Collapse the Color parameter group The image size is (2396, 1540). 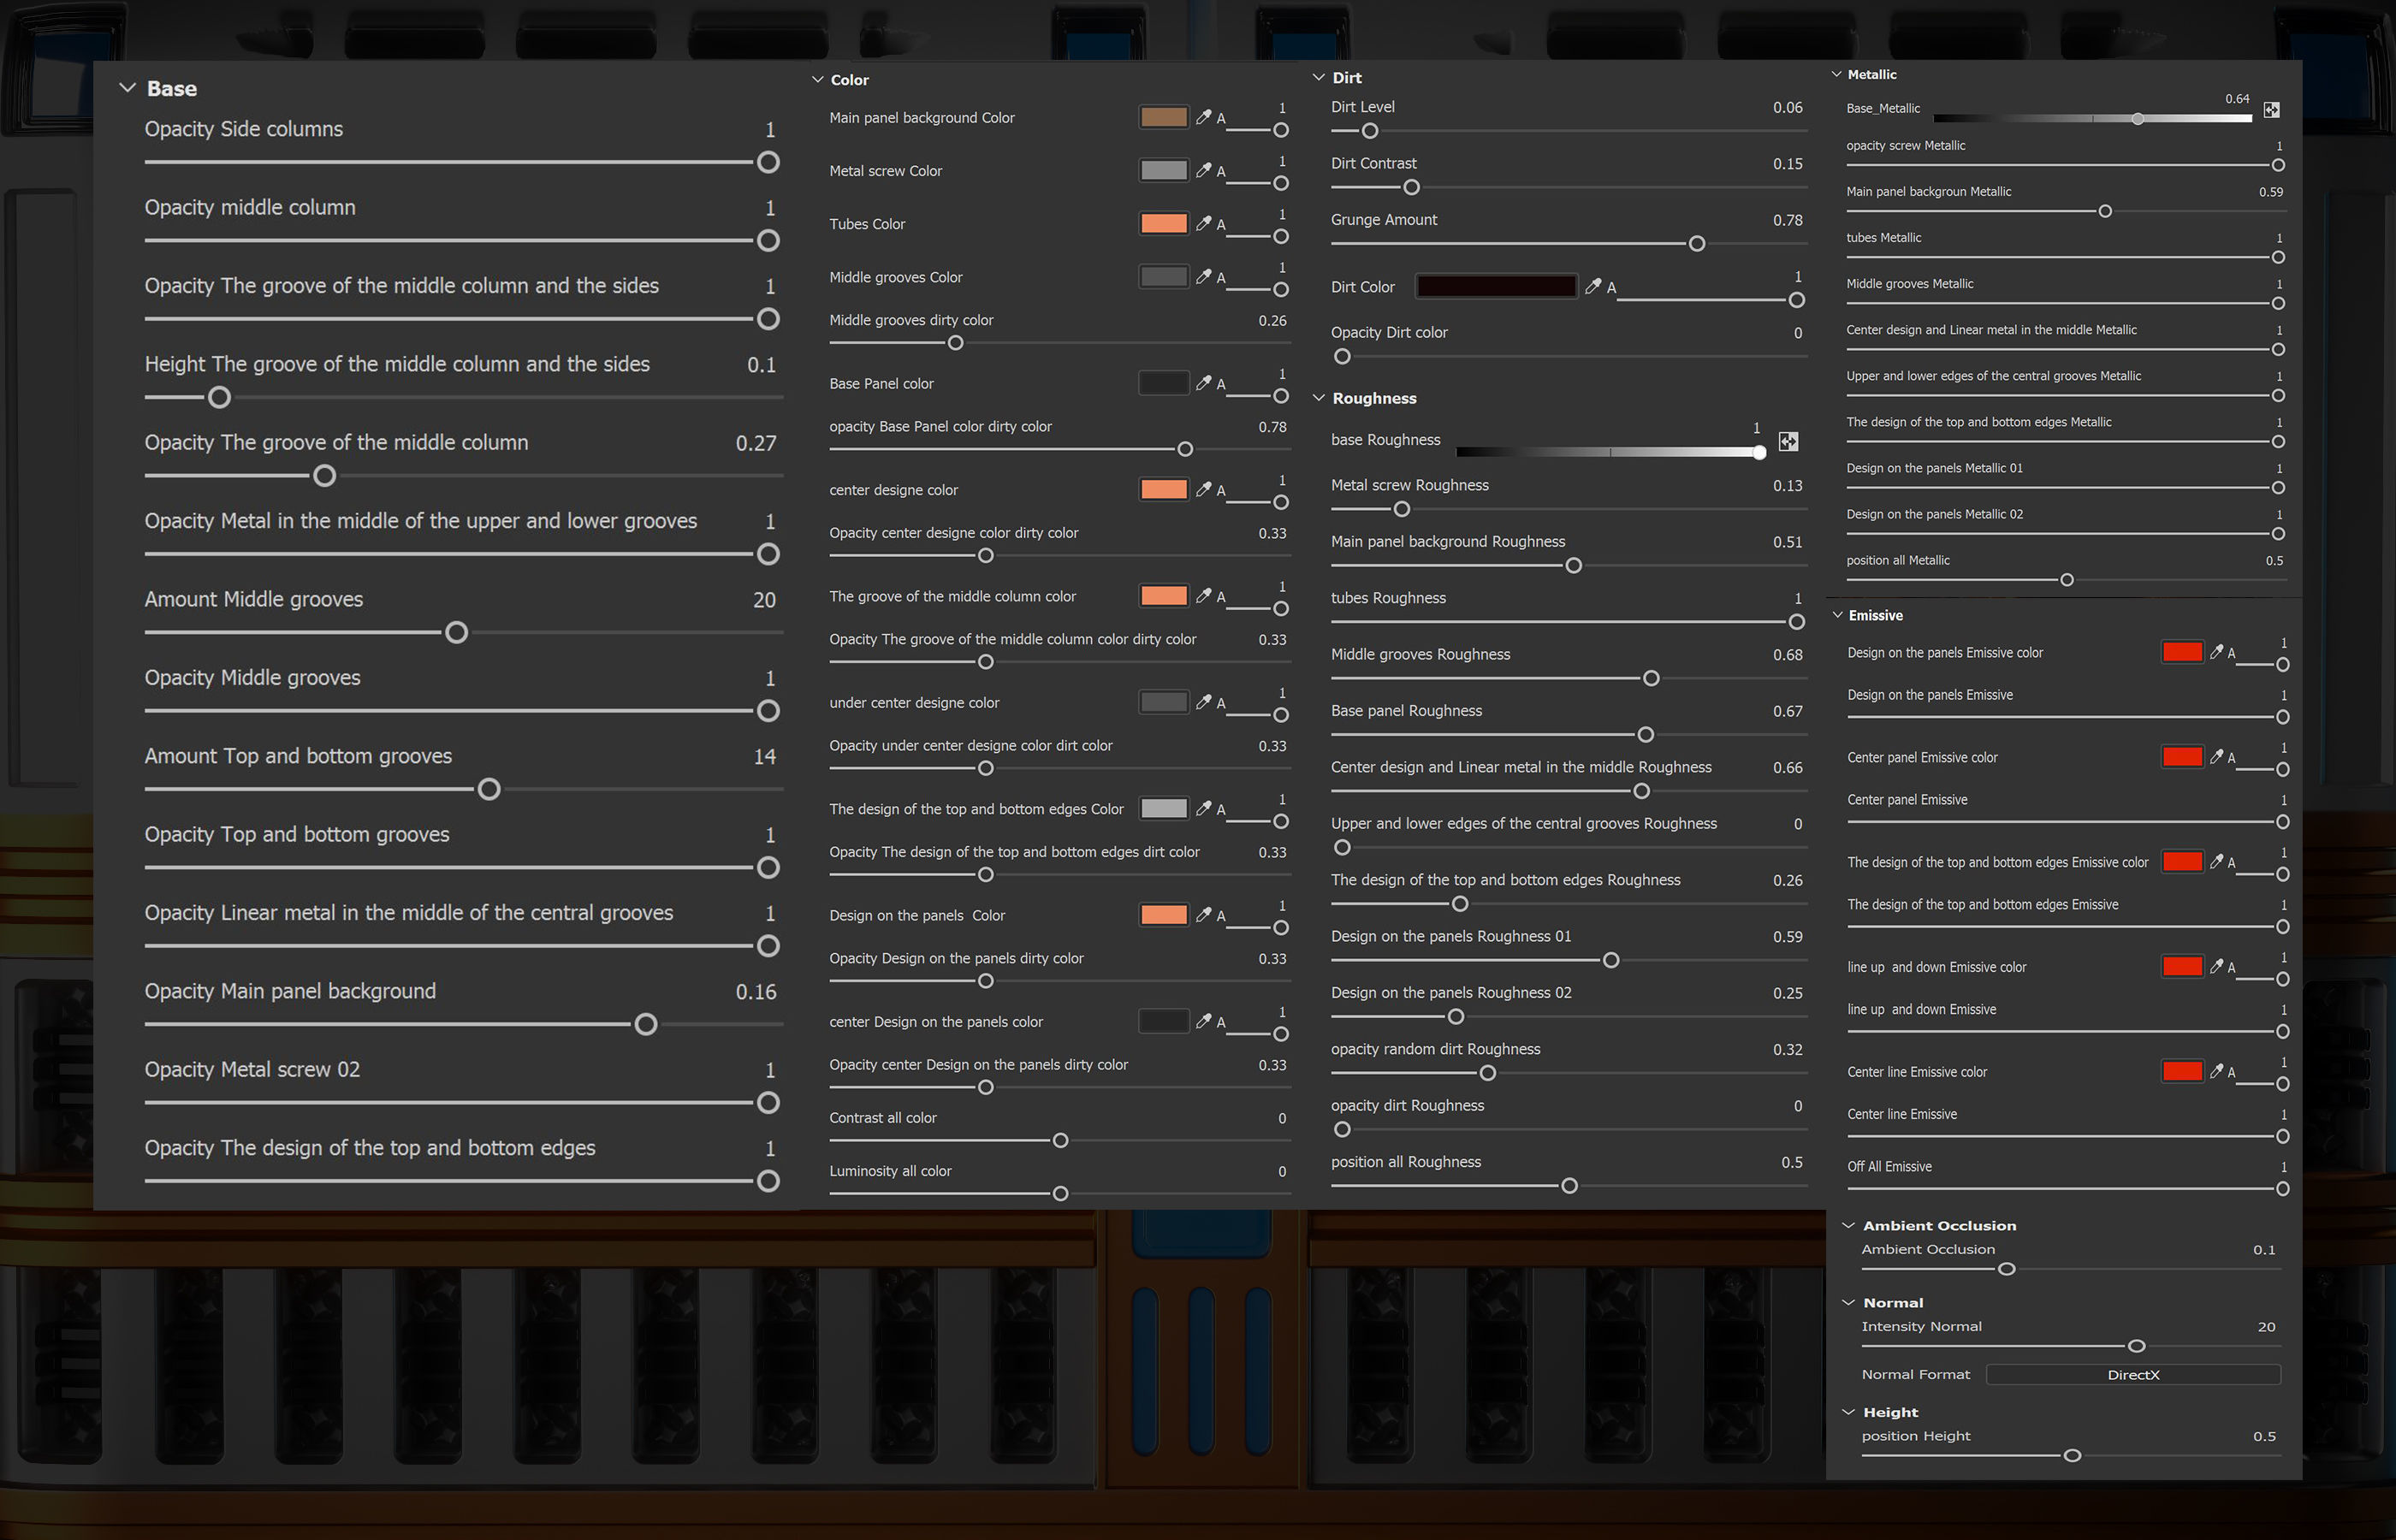[817, 80]
